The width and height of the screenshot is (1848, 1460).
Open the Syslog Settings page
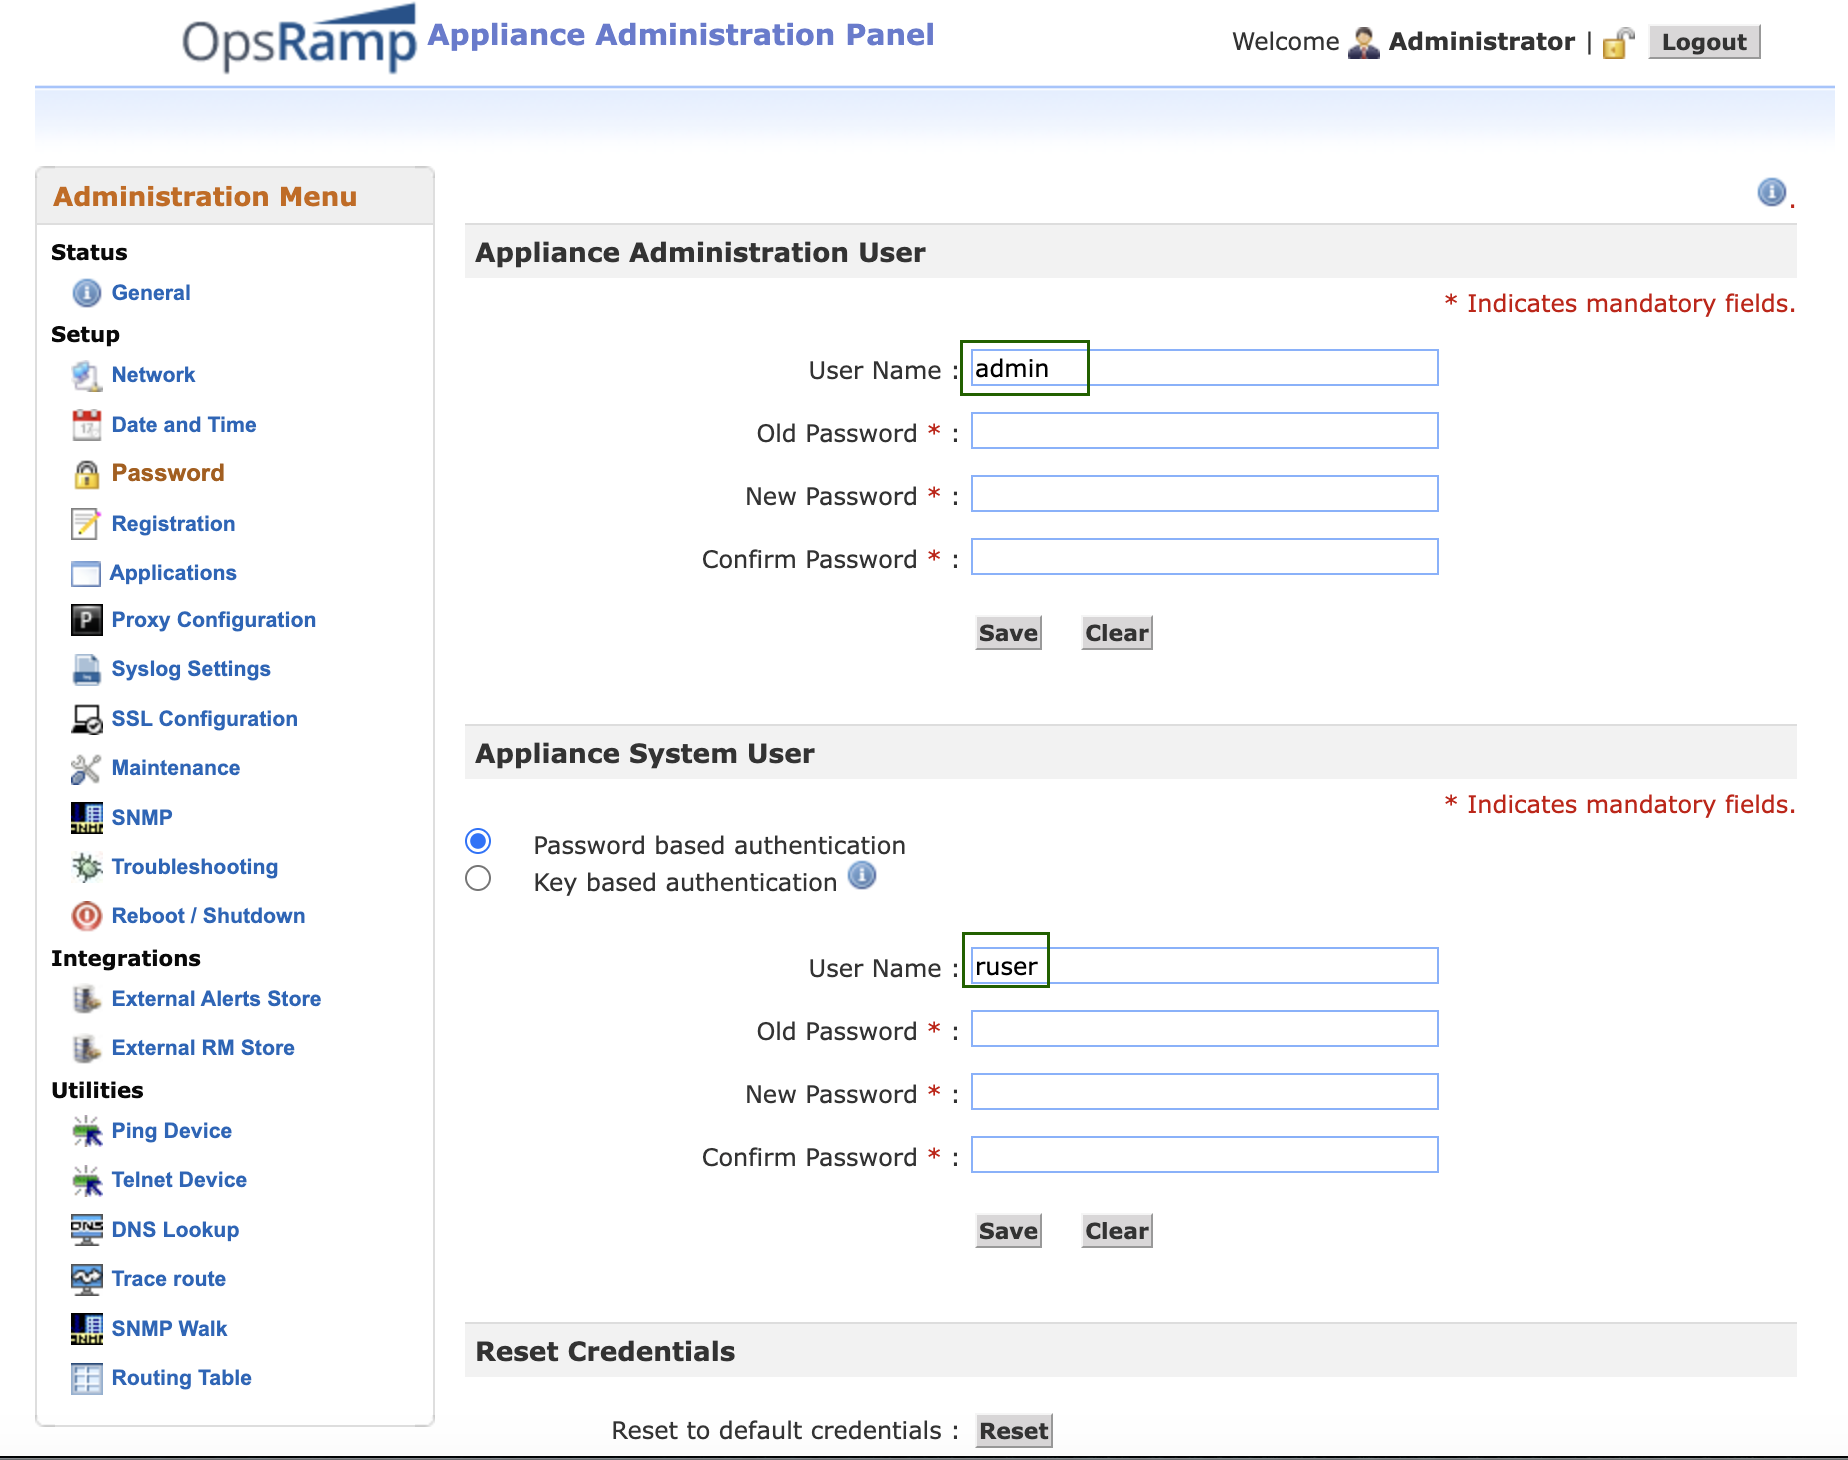click(191, 669)
